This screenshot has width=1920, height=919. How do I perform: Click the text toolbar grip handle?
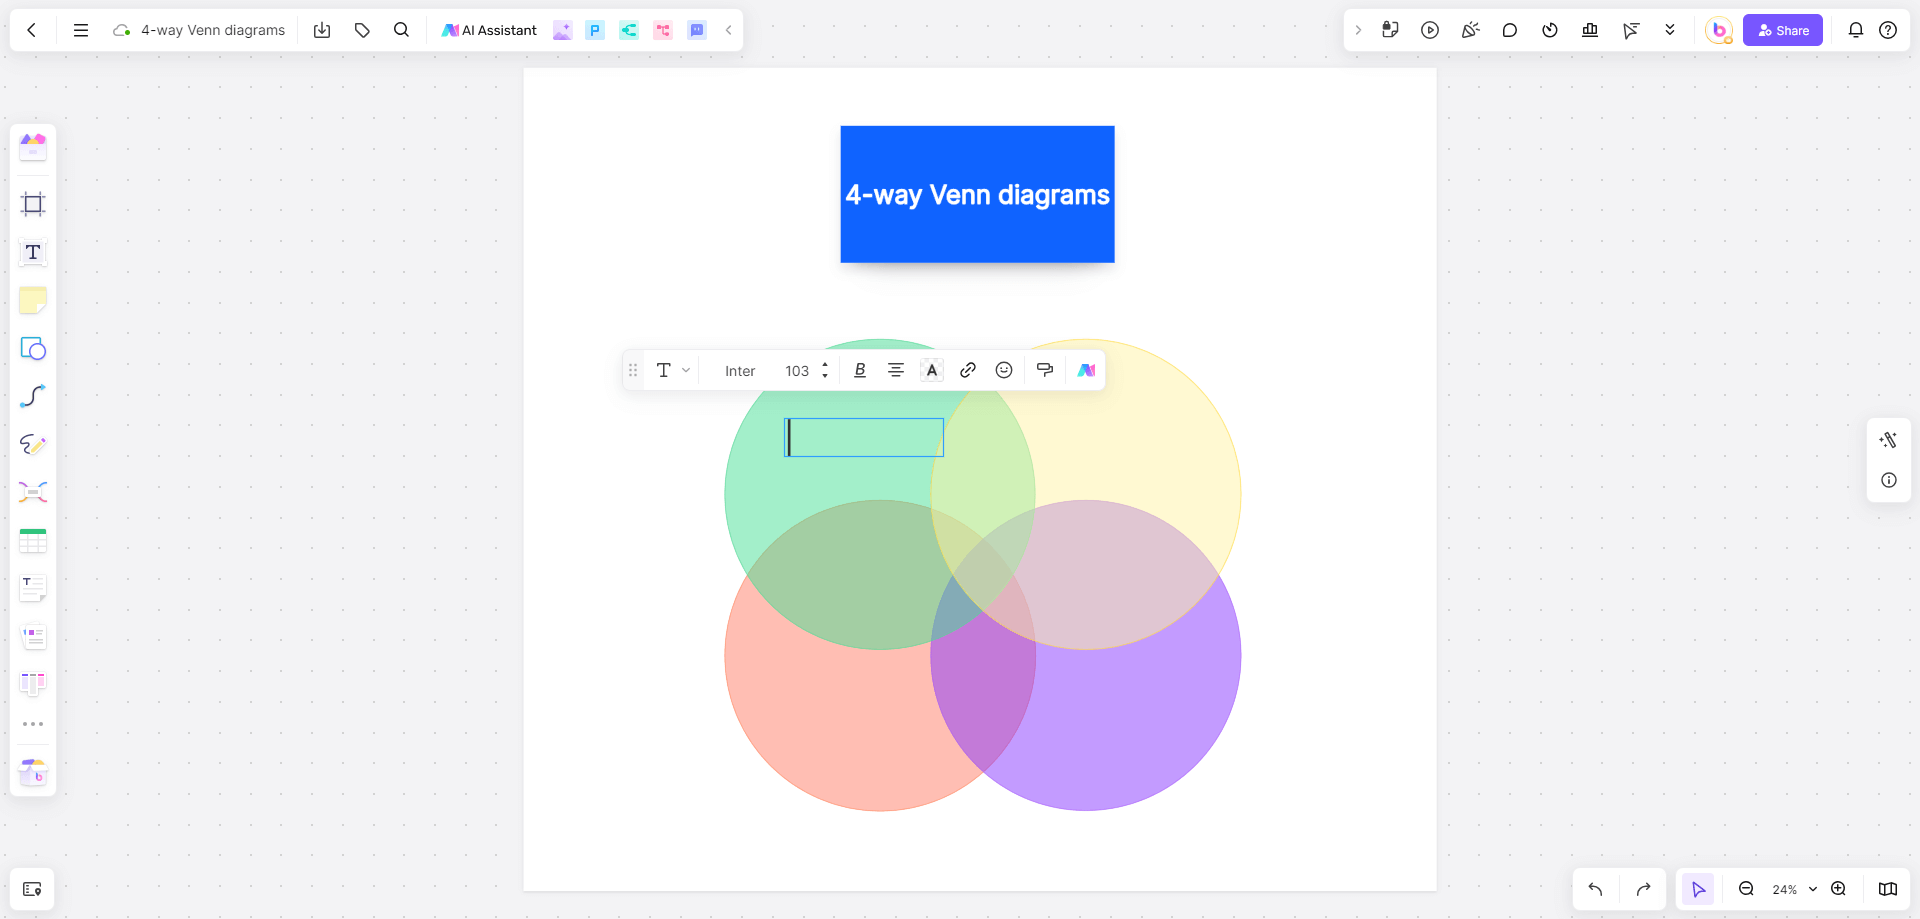(633, 370)
